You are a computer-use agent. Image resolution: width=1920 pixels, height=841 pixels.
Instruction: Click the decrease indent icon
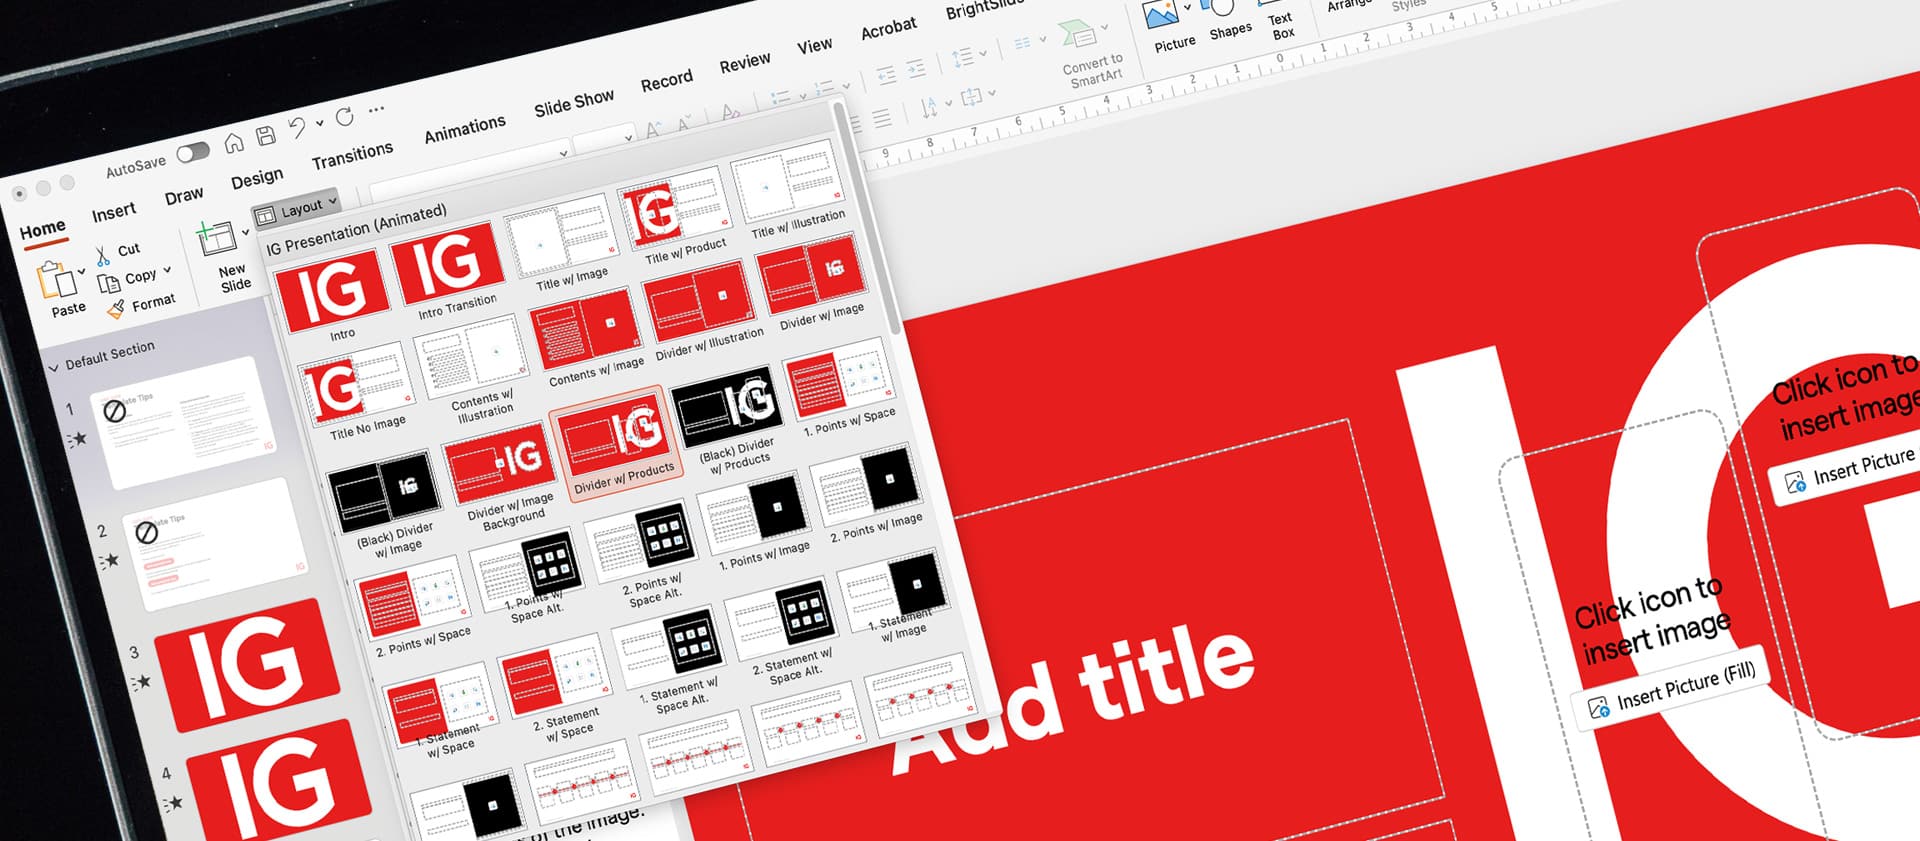[x=886, y=74]
